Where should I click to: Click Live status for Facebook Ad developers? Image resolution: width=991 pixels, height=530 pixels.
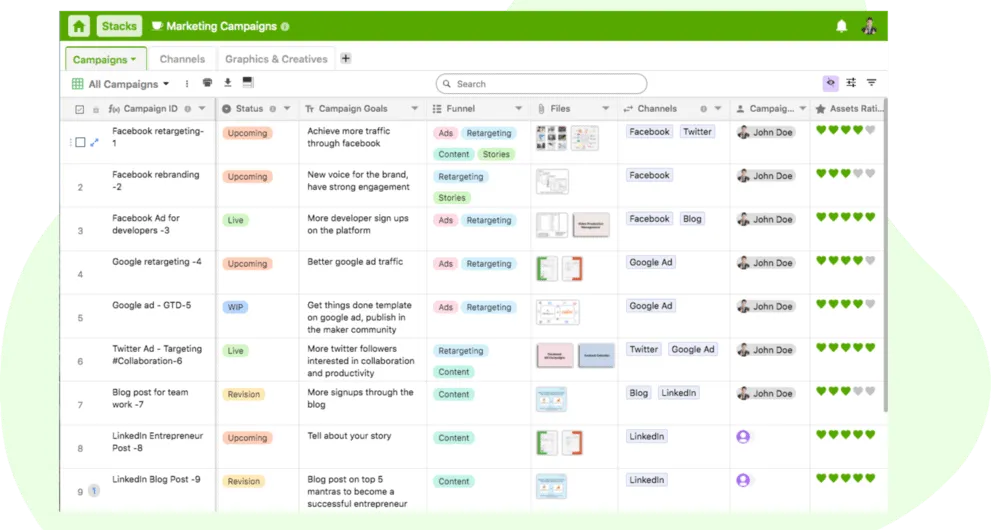pos(235,220)
